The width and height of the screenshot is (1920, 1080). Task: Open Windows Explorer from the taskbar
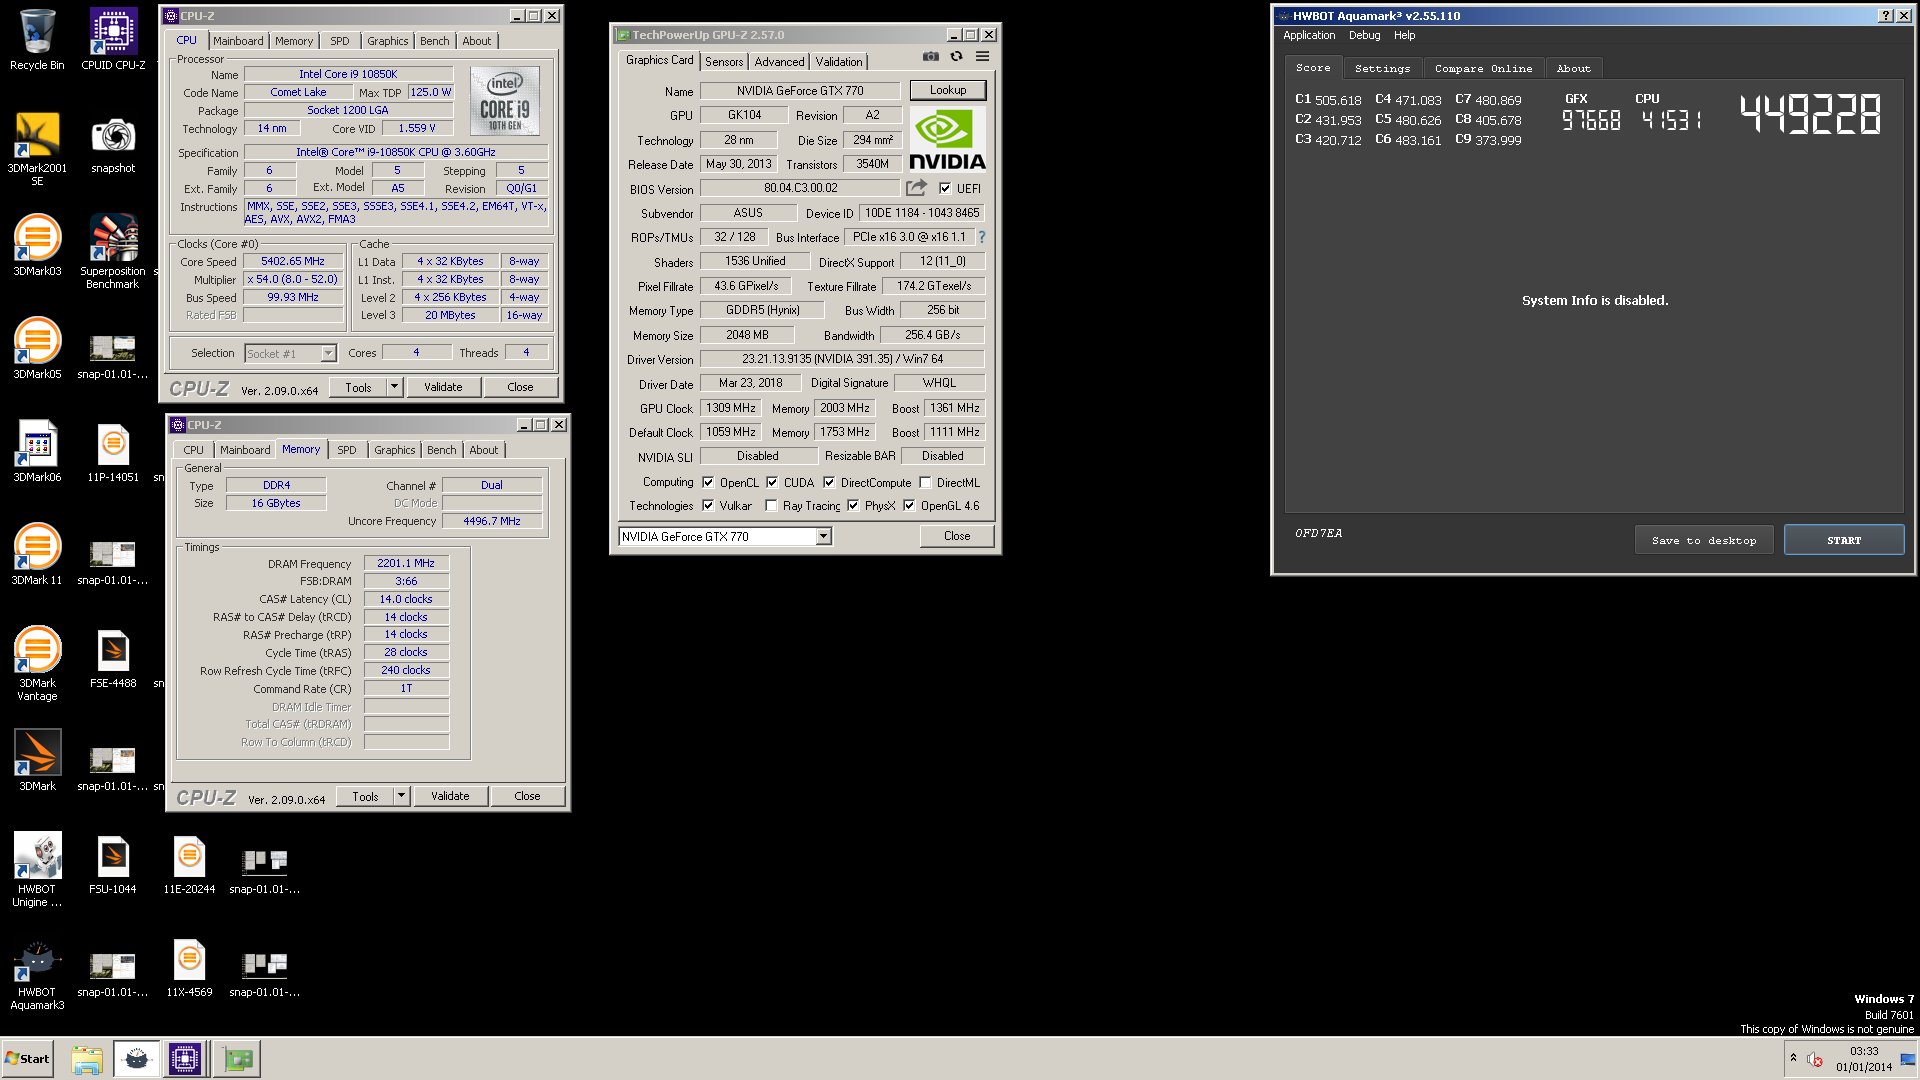click(x=87, y=1059)
